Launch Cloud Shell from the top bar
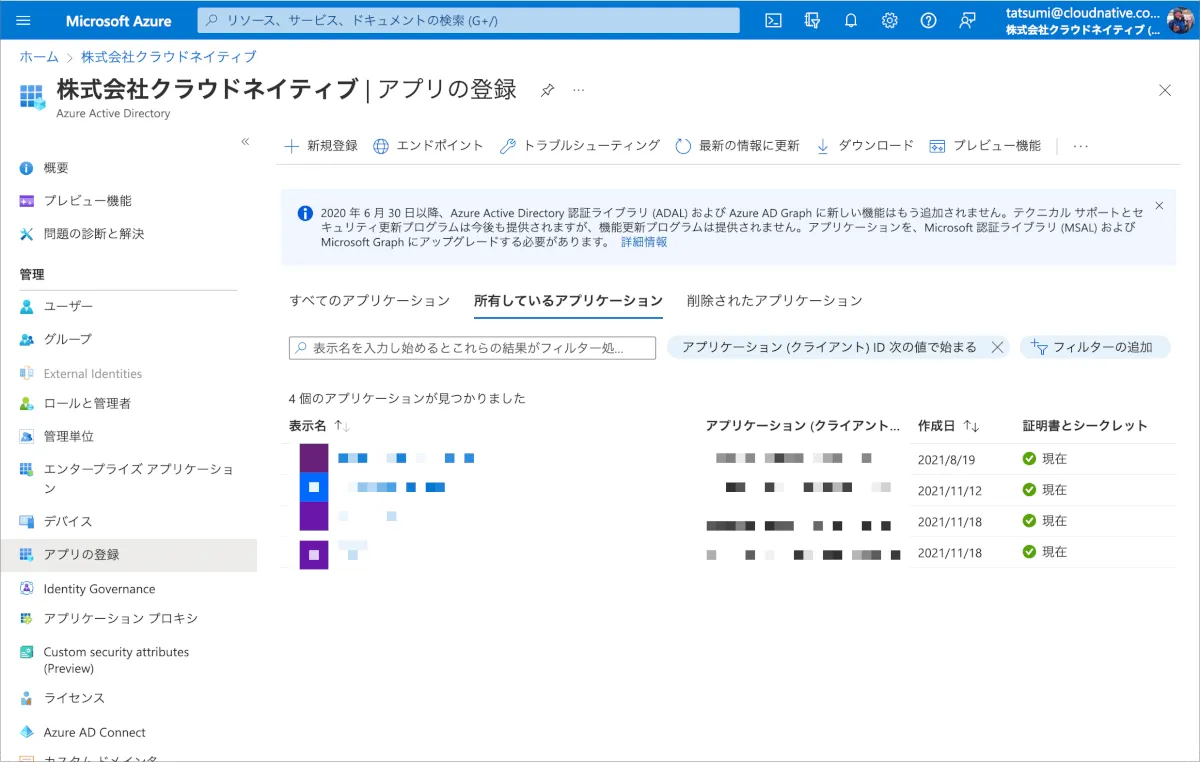1200x762 pixels. coord(773,20)
